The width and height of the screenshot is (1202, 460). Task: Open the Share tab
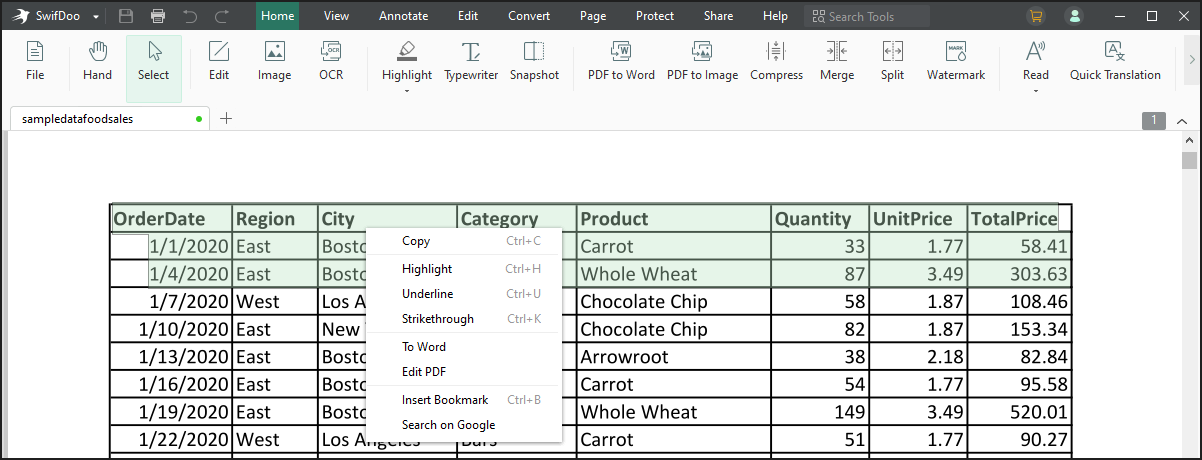[x=718, y=16]
